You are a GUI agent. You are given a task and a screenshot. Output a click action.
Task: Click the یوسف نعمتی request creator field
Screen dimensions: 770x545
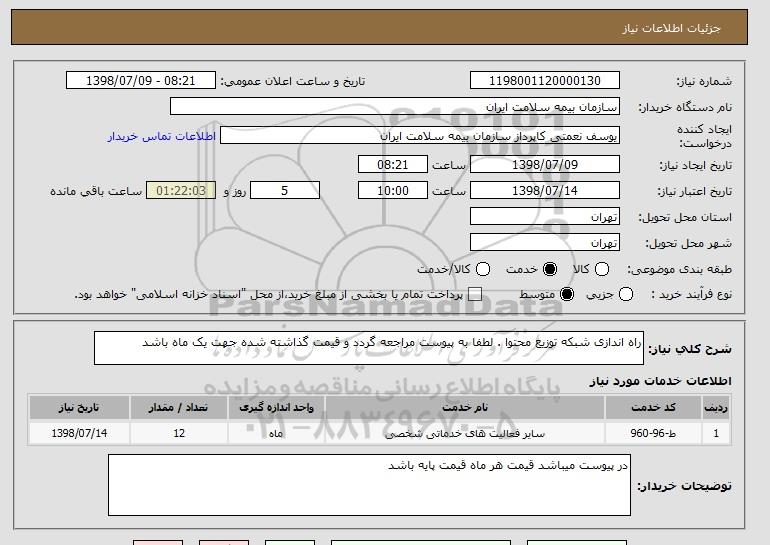(420, 136)
